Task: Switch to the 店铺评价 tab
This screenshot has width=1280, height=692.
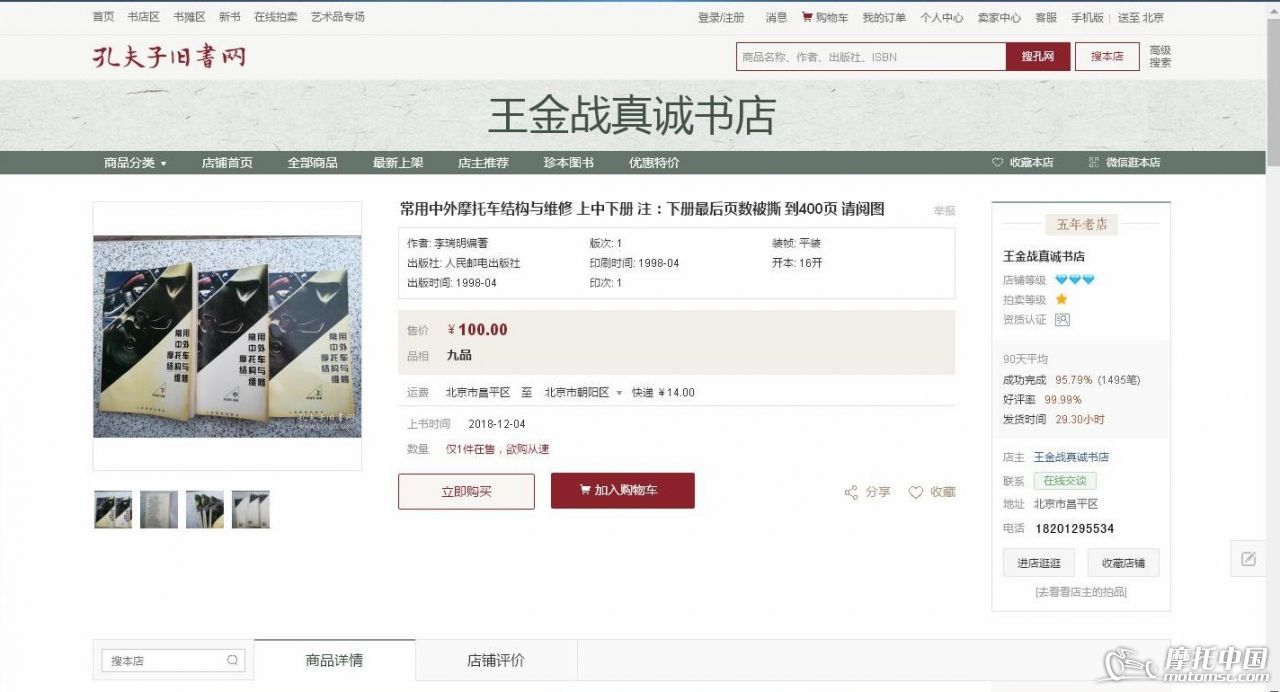Action: [496, 660]
